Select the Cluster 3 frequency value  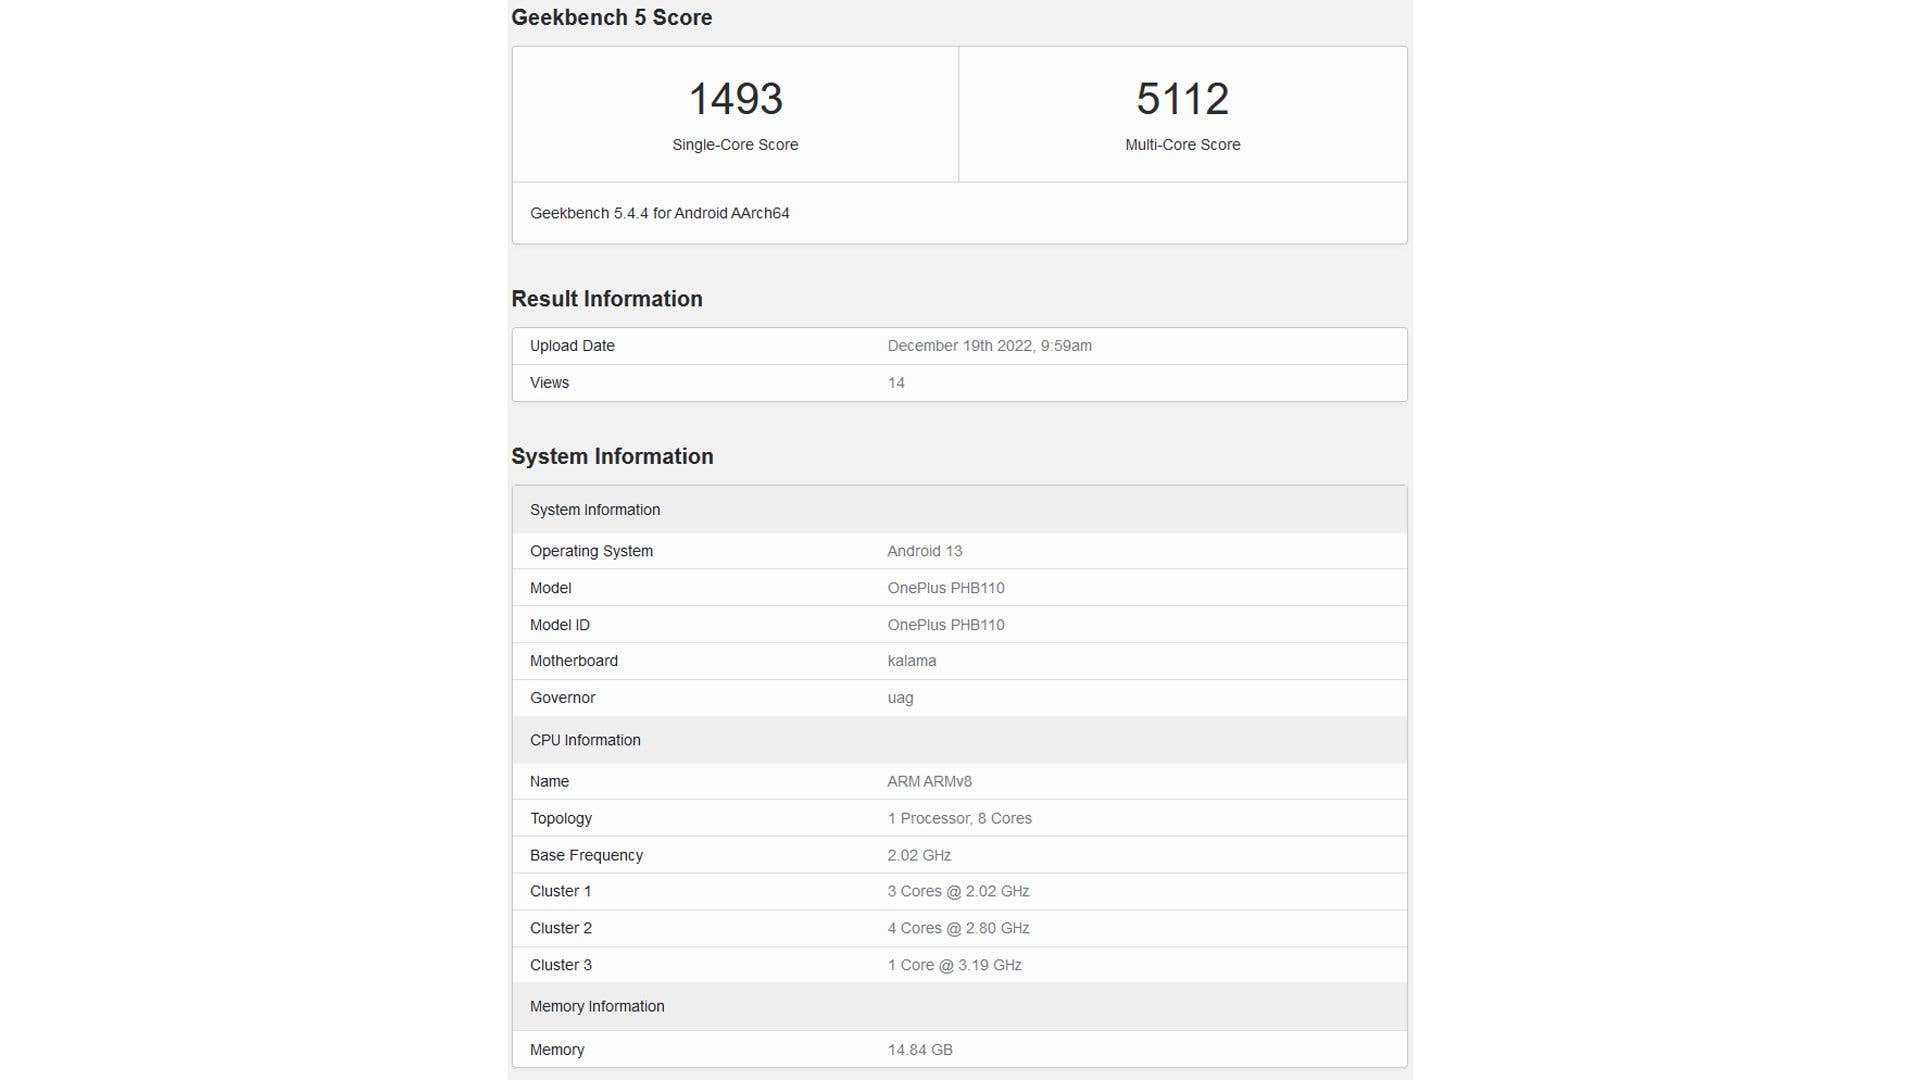954,965
